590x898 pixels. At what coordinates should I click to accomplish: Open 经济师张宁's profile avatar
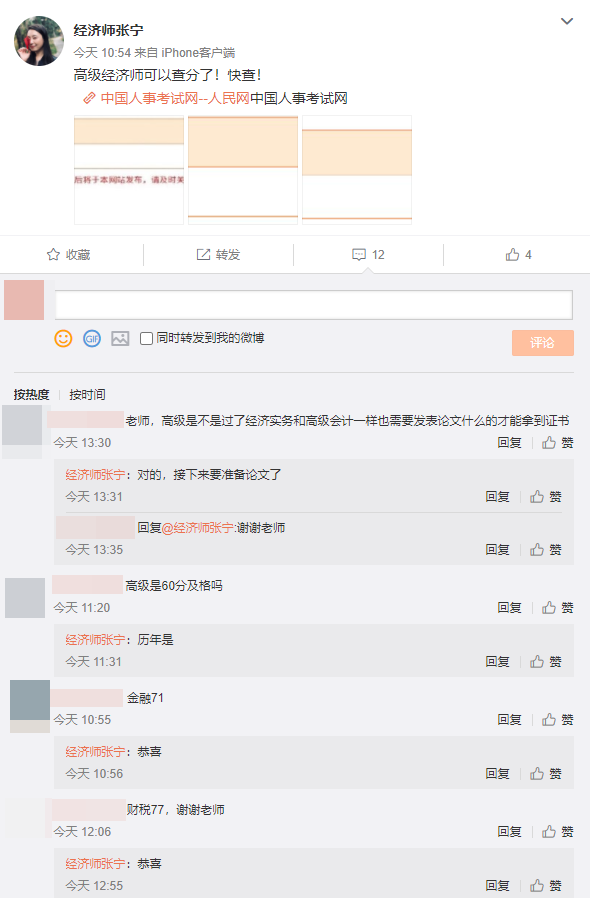point(39,41)
